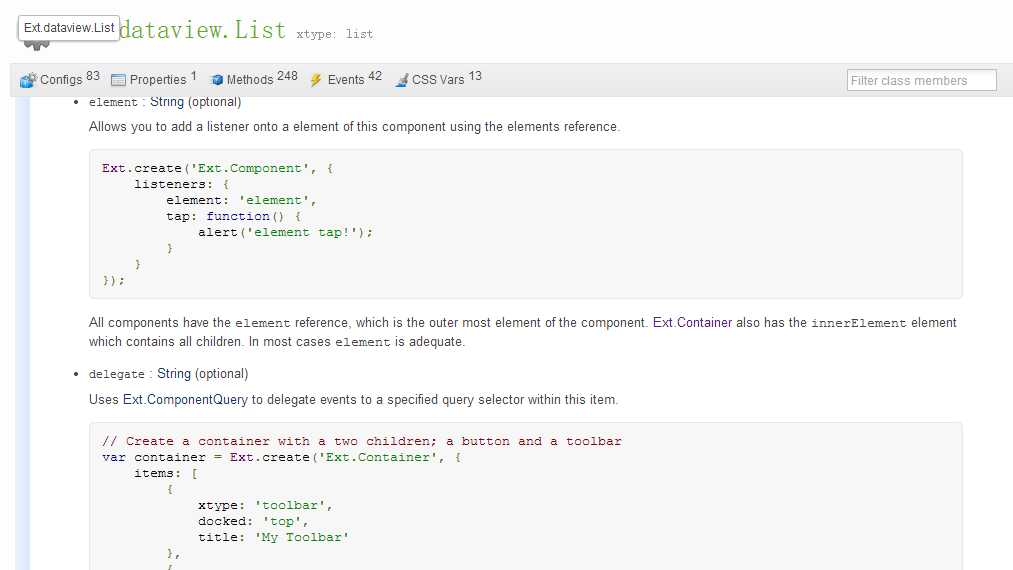
Task: Click the Ext.create('Ext.Component' code line
Action: pyautogui.click(x=217, y=168)
